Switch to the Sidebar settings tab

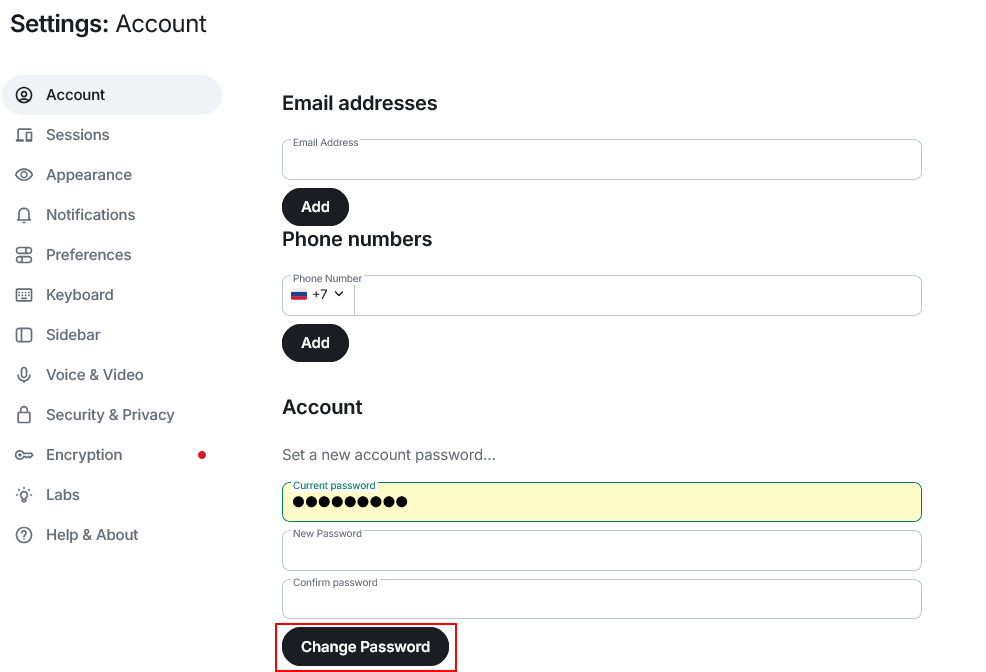73,335
